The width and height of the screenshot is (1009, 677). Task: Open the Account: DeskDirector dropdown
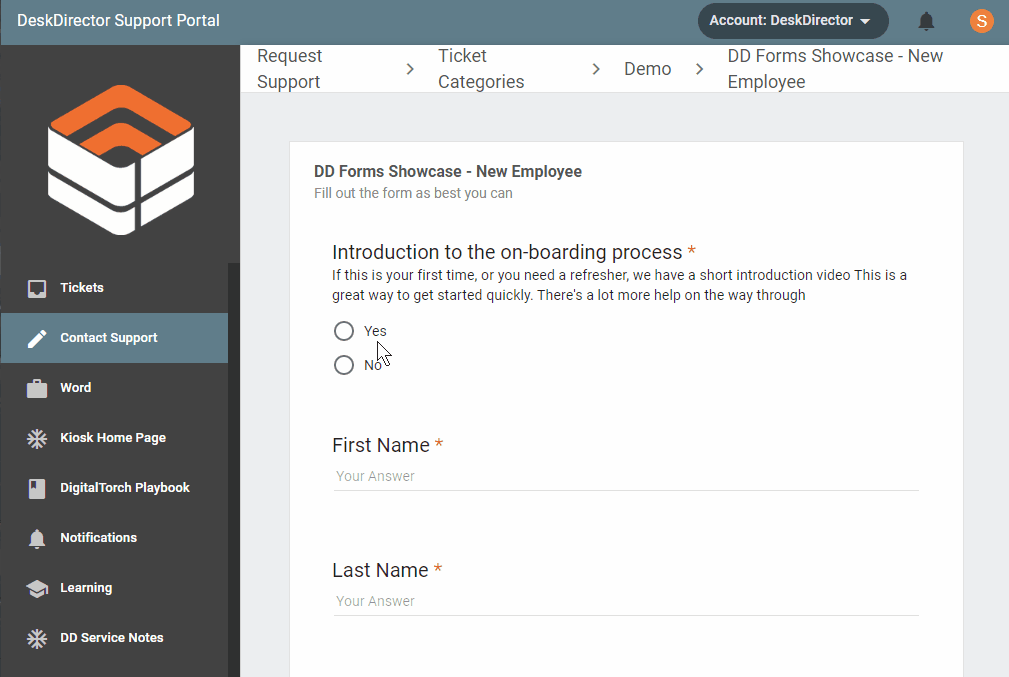(793, 21)
